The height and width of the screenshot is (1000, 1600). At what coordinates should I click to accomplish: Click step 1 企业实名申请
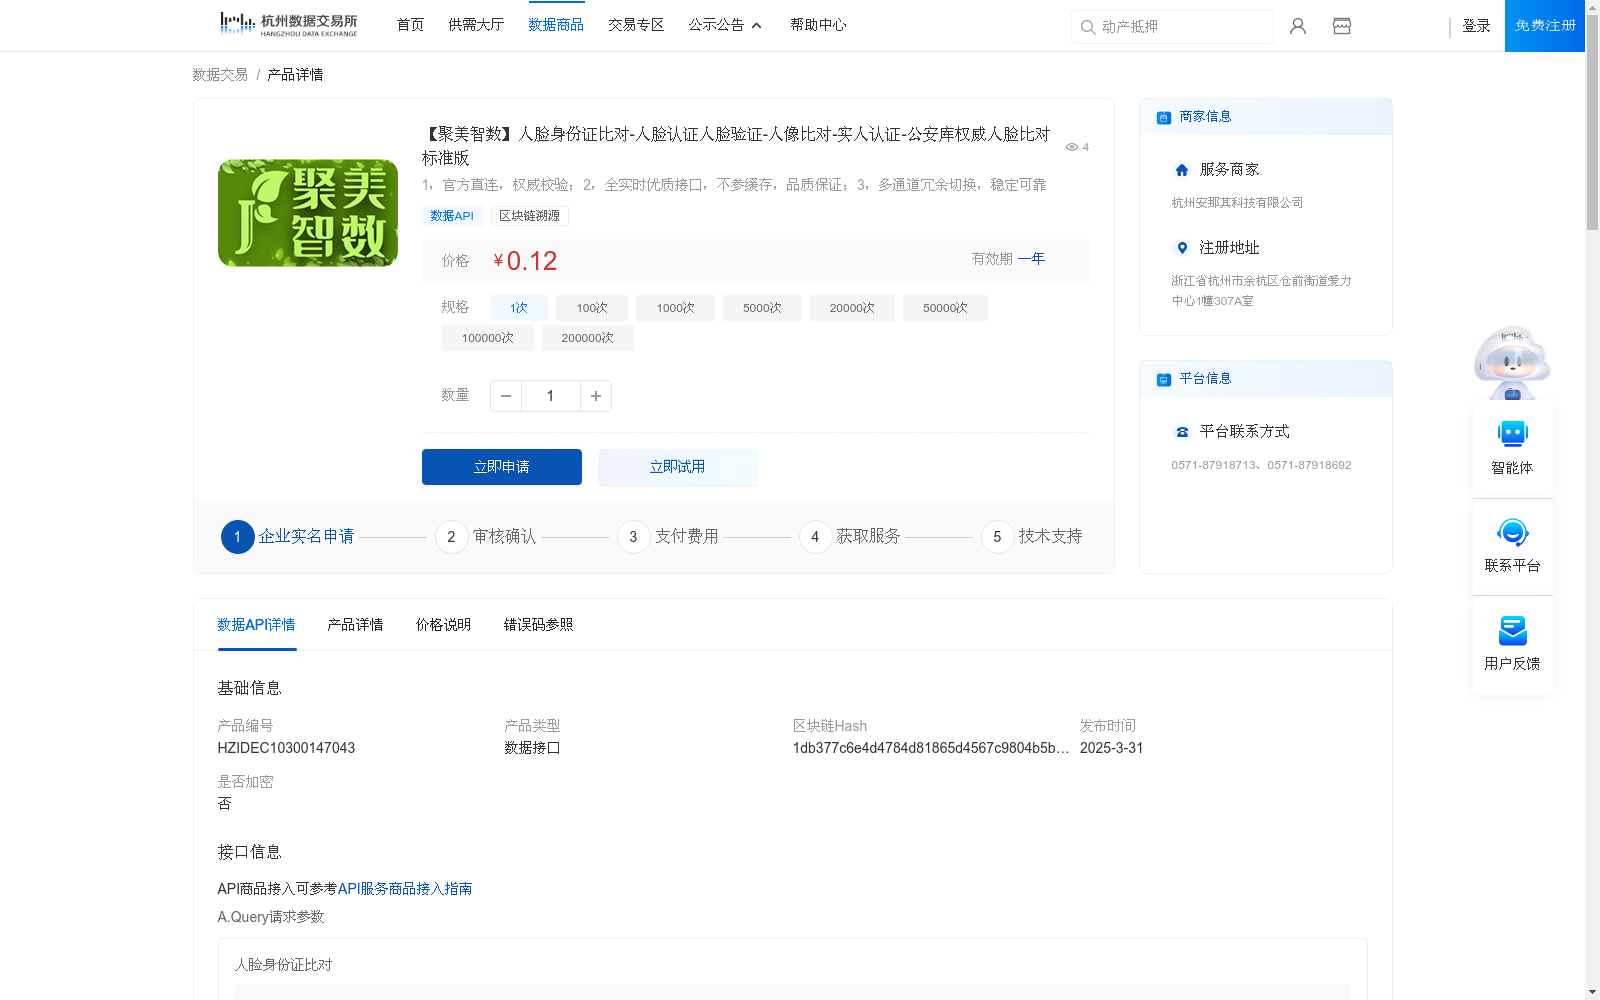click(x=288, y=537)
